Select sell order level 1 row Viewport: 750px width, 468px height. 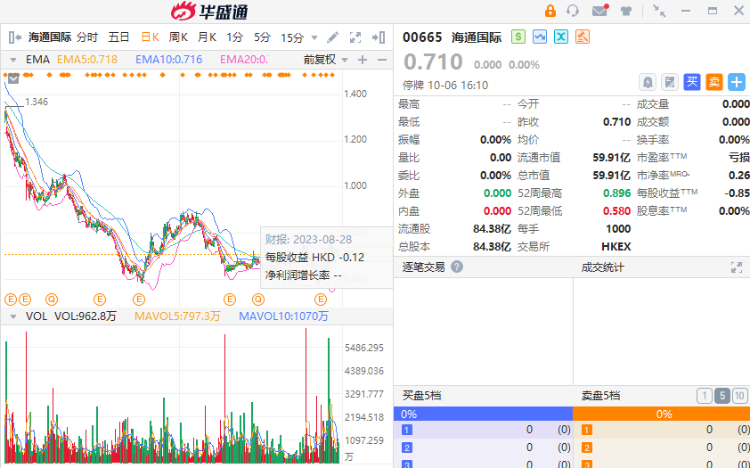tap(662, 430)
